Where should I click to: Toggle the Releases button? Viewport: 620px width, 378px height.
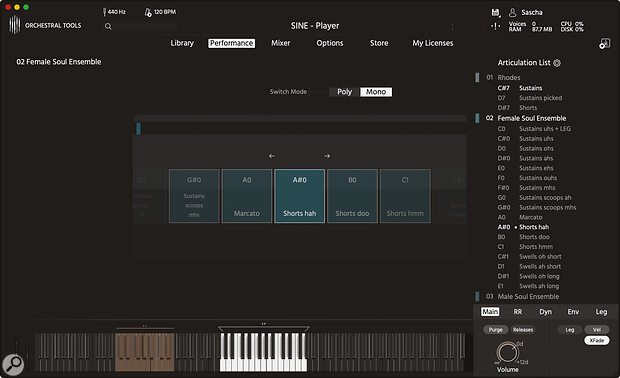523,330
